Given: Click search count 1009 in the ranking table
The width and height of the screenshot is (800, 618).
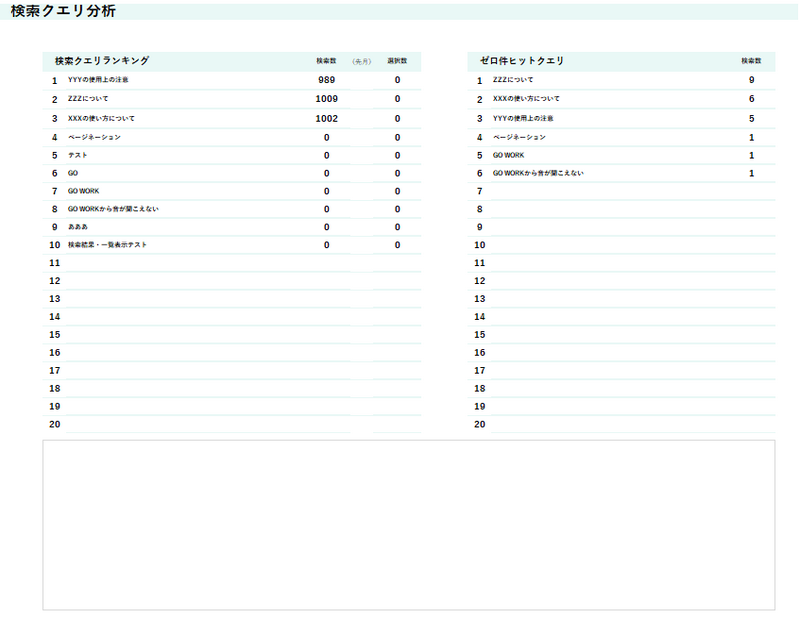Looking at the screenshot, I should (326, 99).
